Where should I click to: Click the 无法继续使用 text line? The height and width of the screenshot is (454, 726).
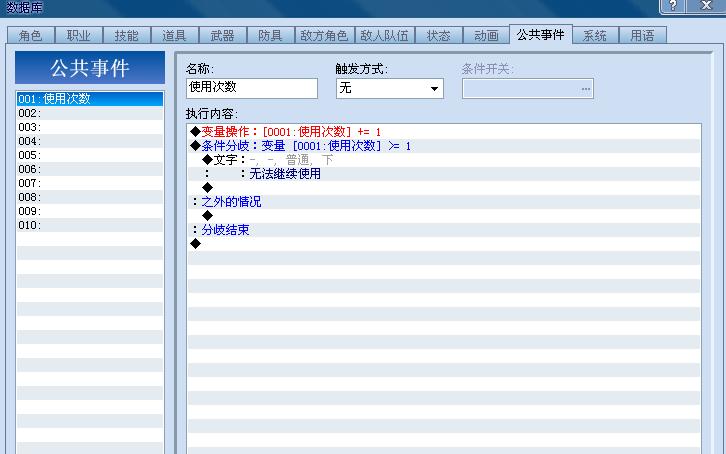[x=444, y=174]
